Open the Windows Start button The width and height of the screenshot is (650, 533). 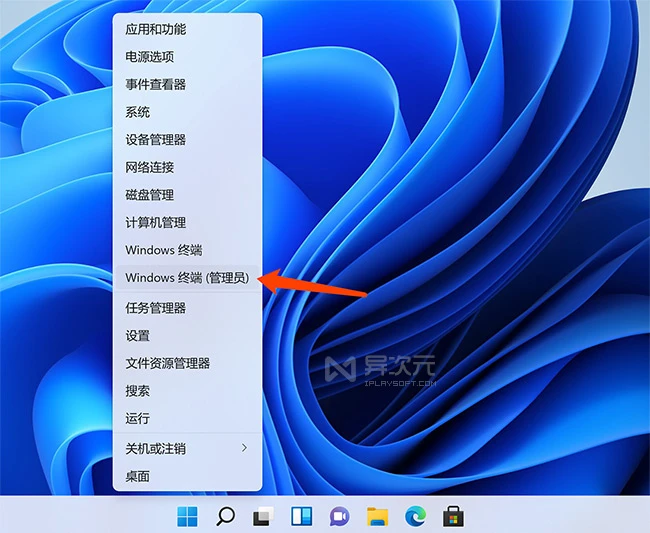(187, 516)
